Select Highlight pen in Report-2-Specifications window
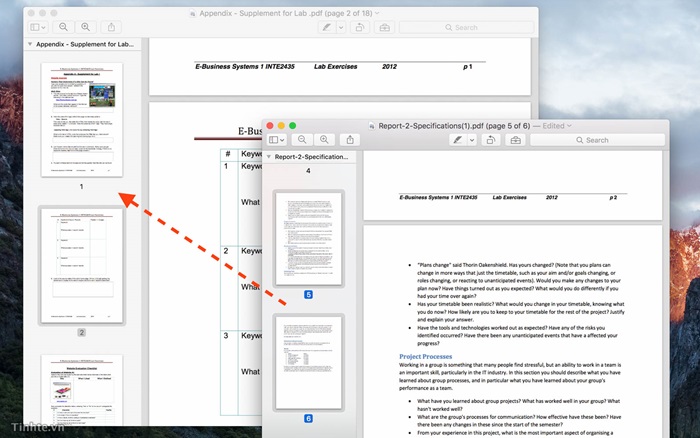This screenshot has height=438, width=700. click(458, 140)
